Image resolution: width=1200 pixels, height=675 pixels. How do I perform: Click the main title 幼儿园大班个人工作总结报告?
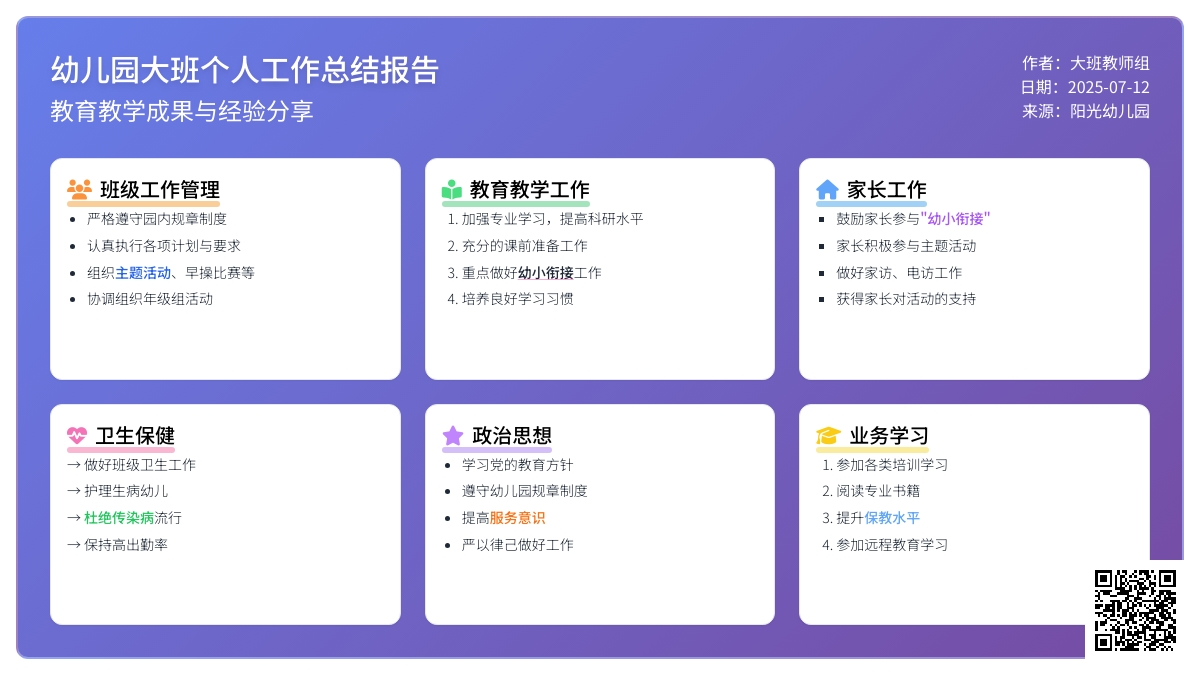pos(245,70)
